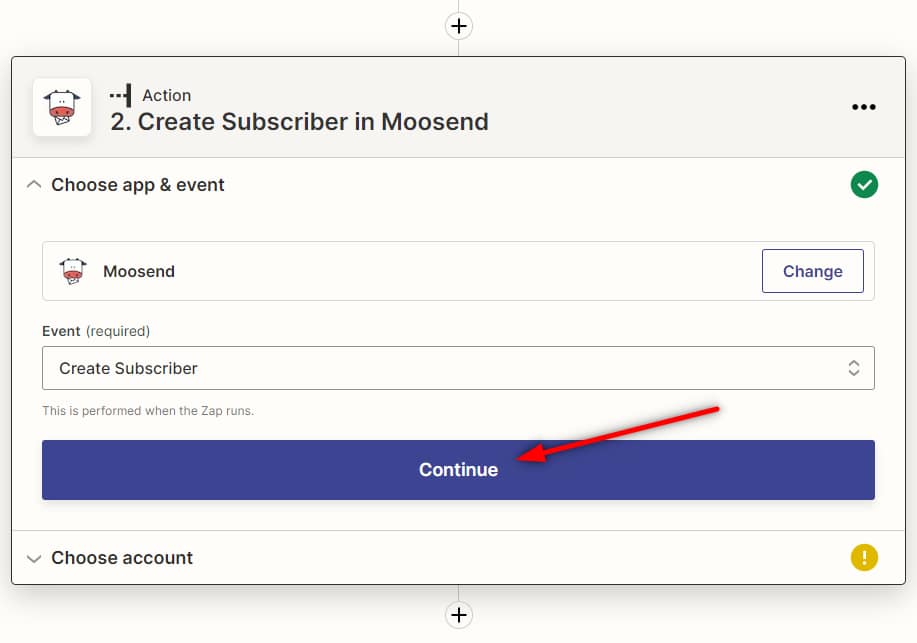Open the Event dropdown showing Create Subscriber
This screenshot has height=643, width=917.
[x=458, y=368]
